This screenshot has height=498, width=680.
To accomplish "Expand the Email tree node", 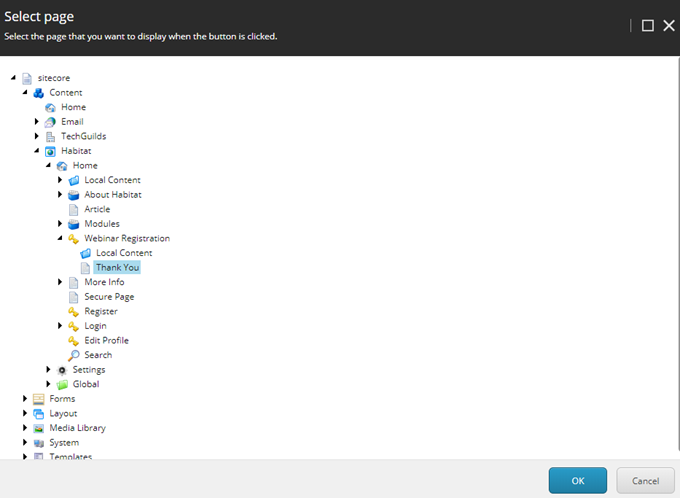I will [36, 121].
